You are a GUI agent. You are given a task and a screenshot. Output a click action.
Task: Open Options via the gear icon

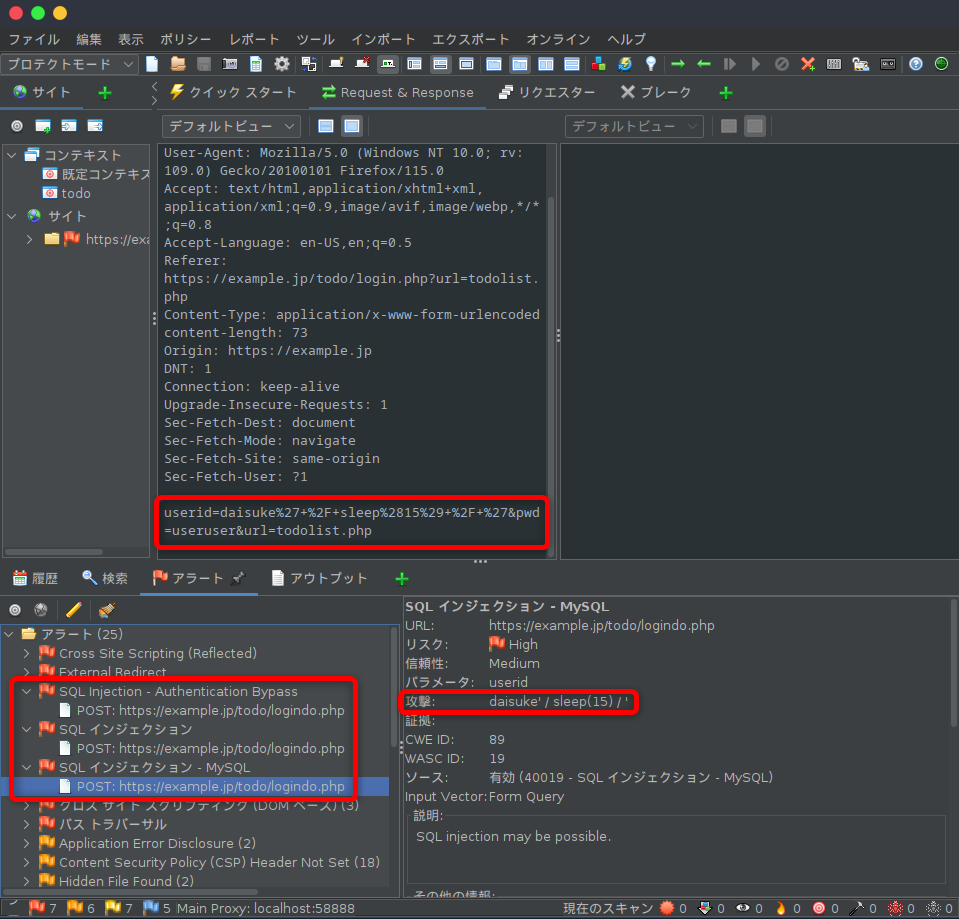(282, 64)
